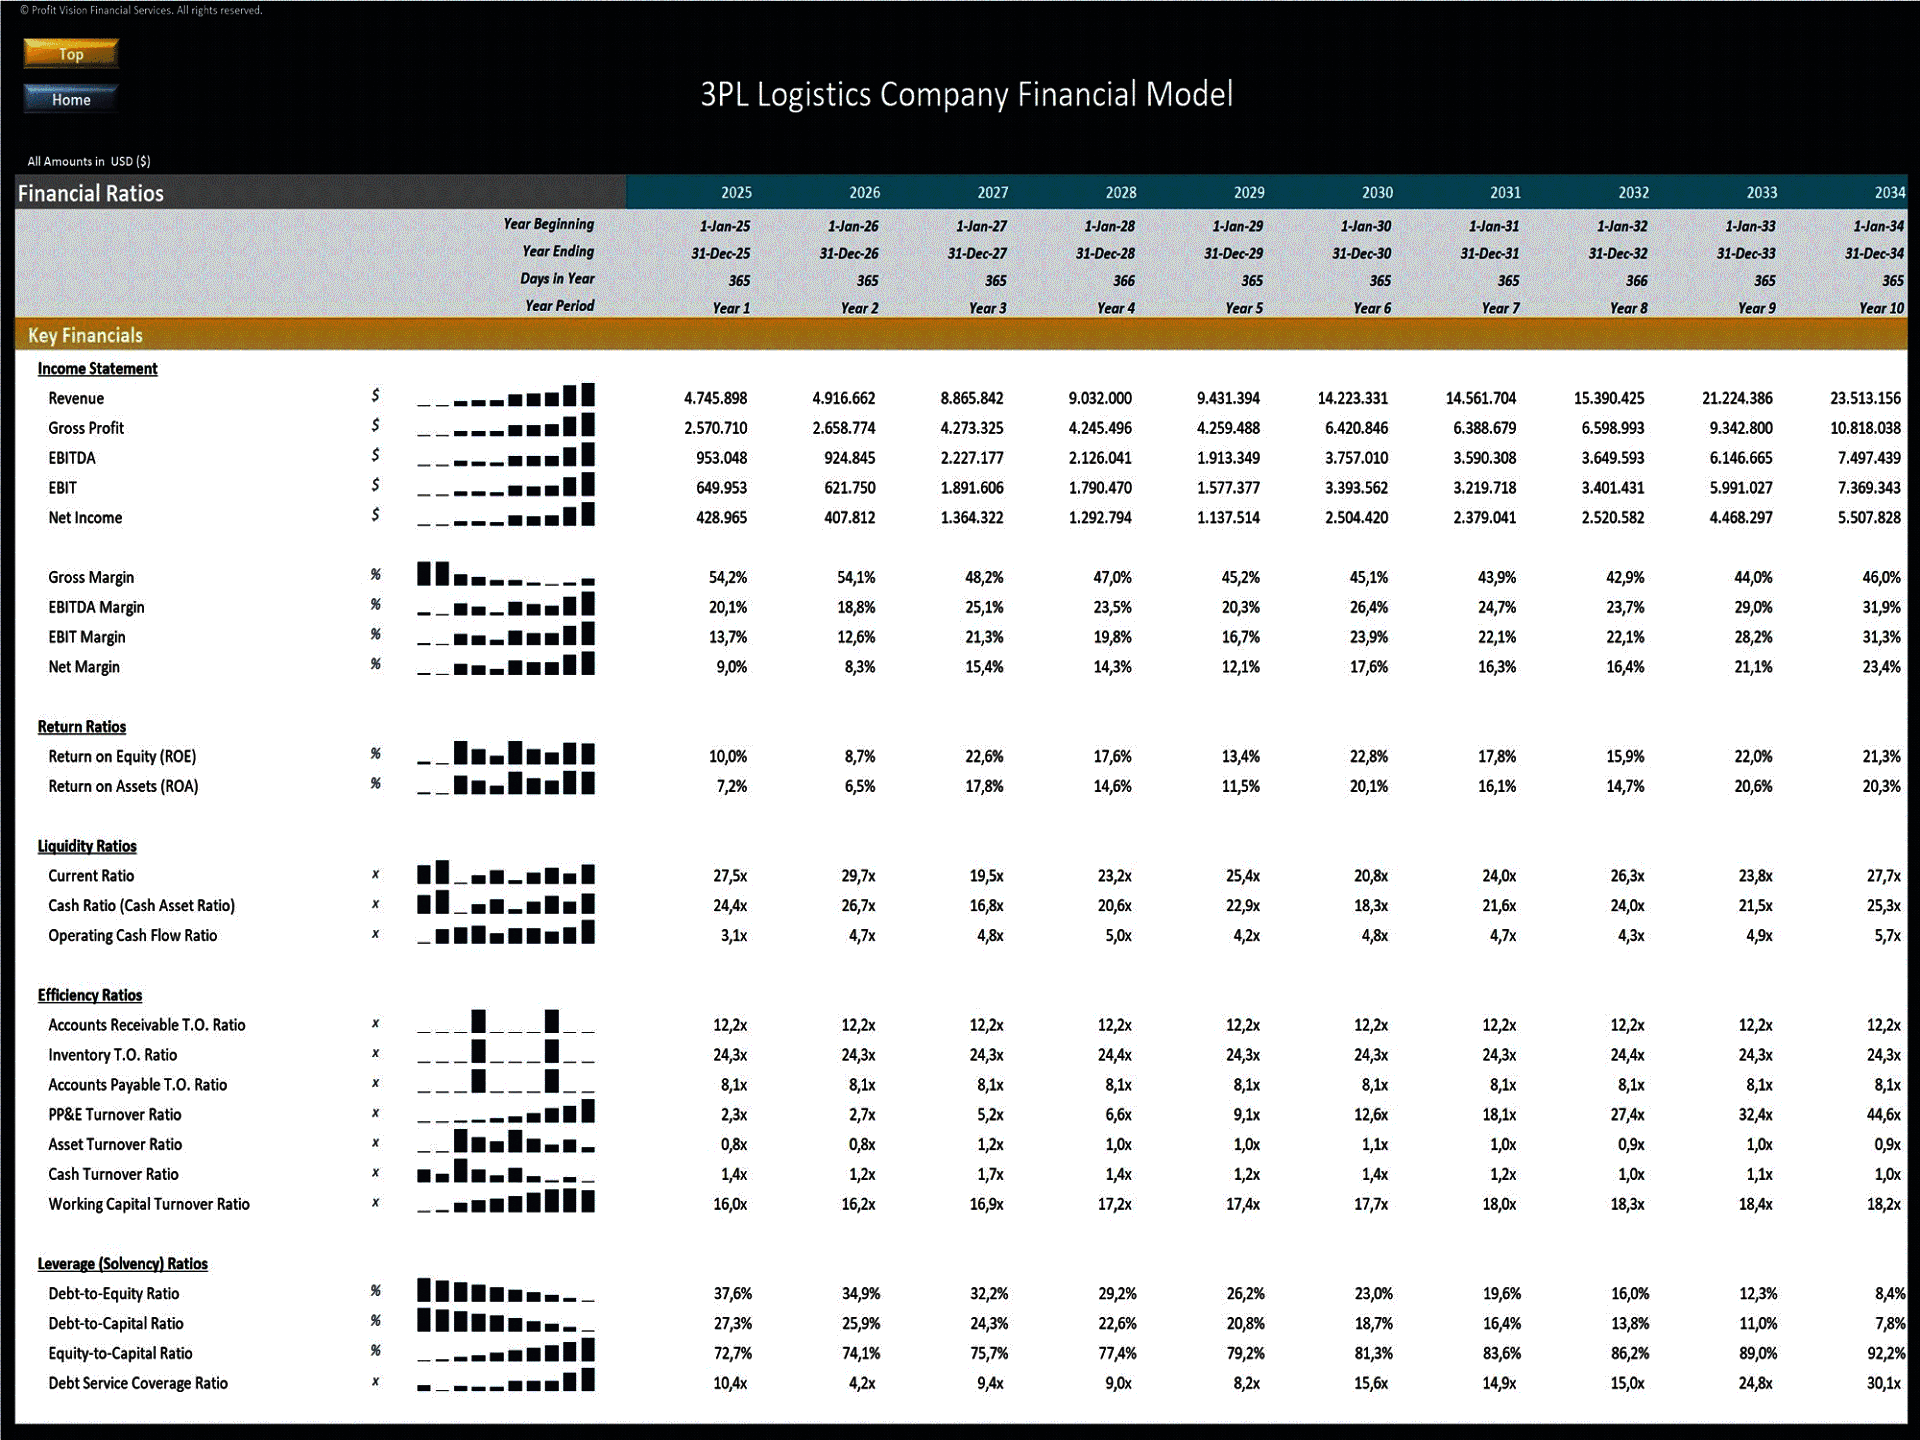Screen dimensions: 1920x1440
Task: Select the 3PL Logistics Company Financial Model title
Action: click(x=966, y=94)
